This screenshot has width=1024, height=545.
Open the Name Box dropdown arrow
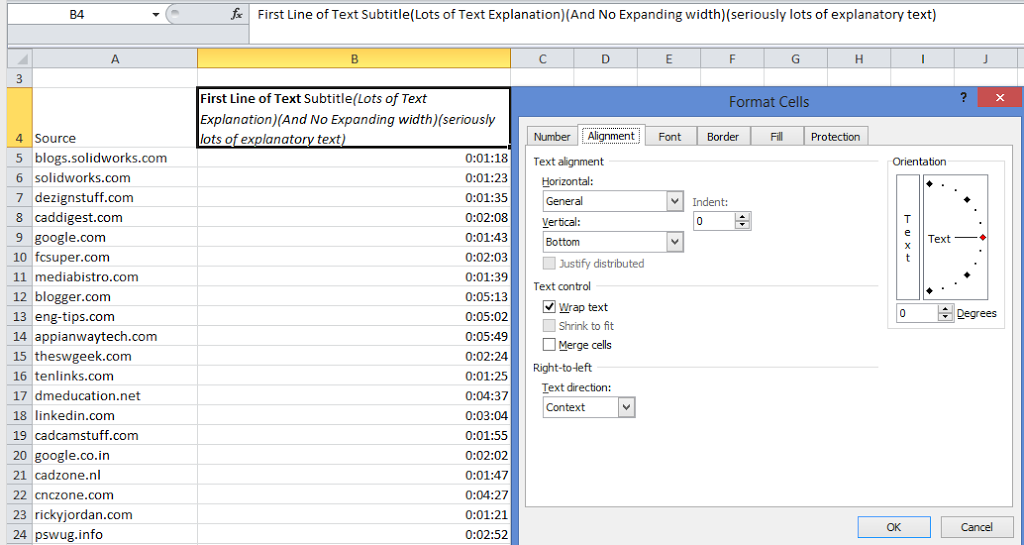(x=156, y=14)
